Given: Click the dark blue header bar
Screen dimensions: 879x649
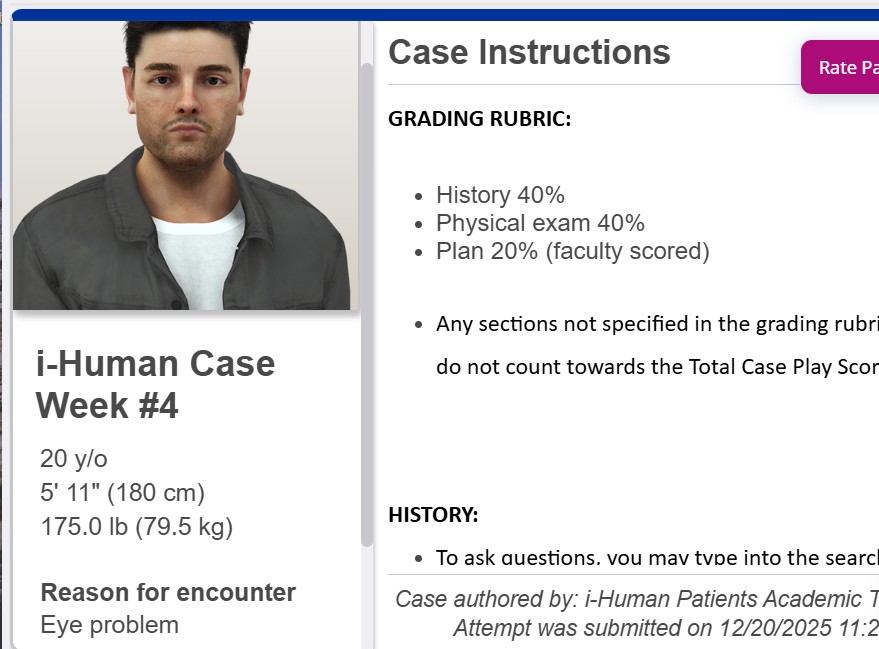Looking at the screenshot, I should coord(440,6).
